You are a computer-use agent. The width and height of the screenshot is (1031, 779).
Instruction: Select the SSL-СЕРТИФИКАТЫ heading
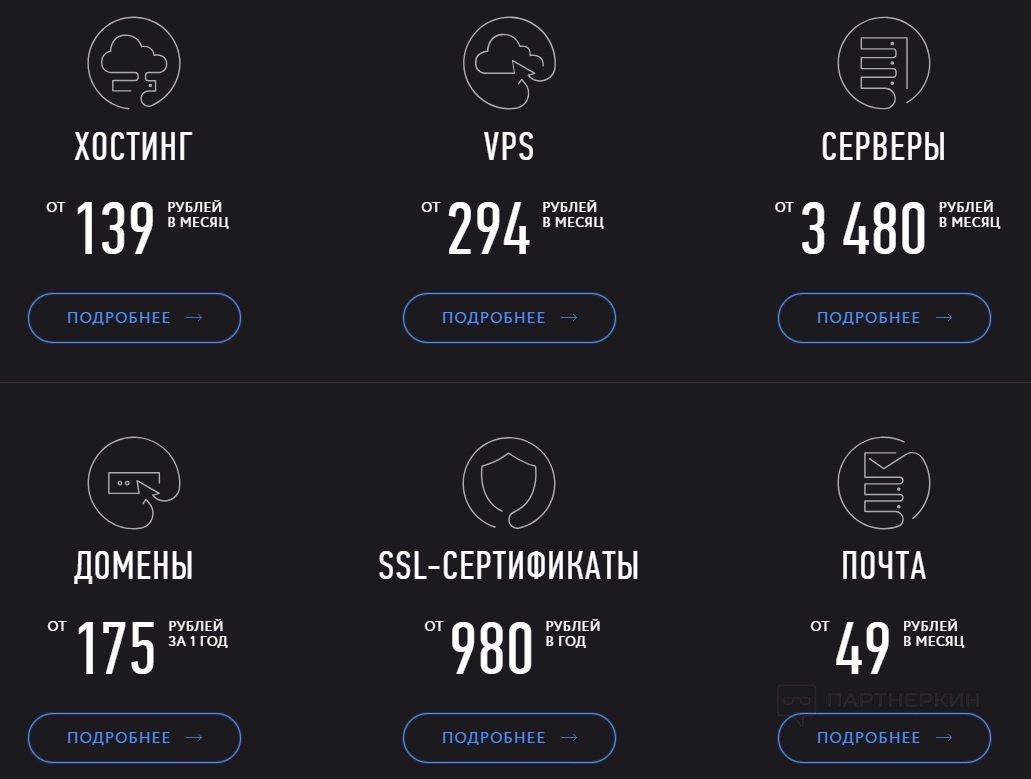pyautogui.click(x=509, y=566)
